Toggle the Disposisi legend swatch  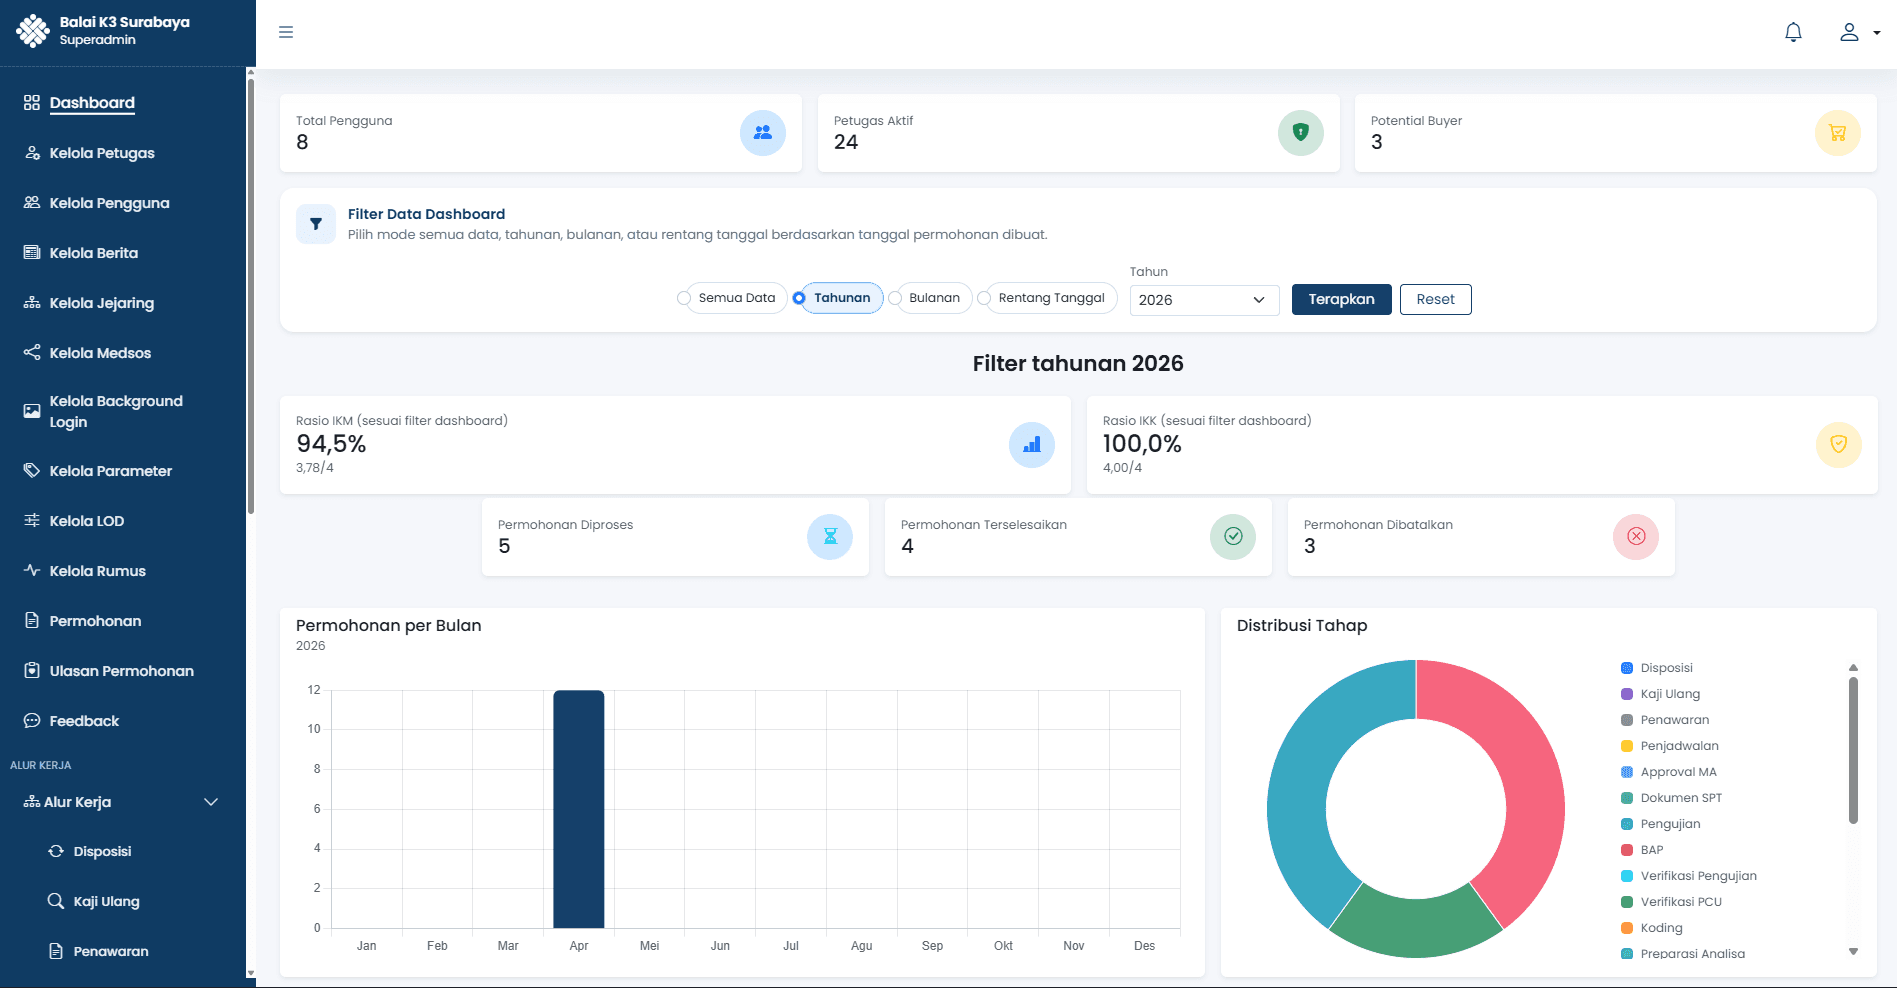point(1627,668)
